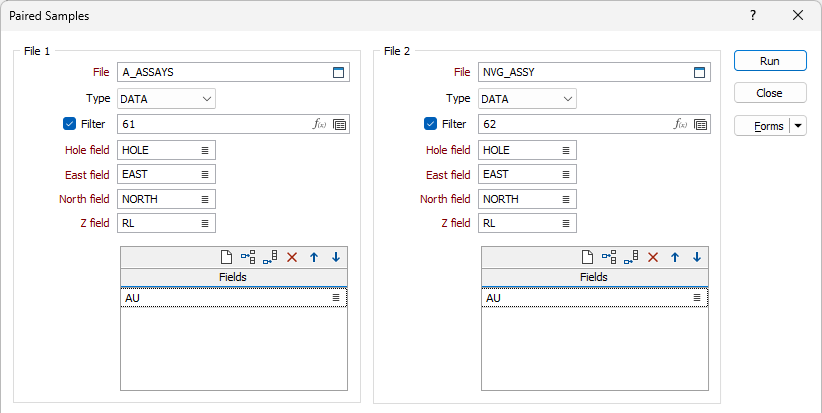
Task: Select the AU row in File 2 fields
Action: [x=594, y=298]
